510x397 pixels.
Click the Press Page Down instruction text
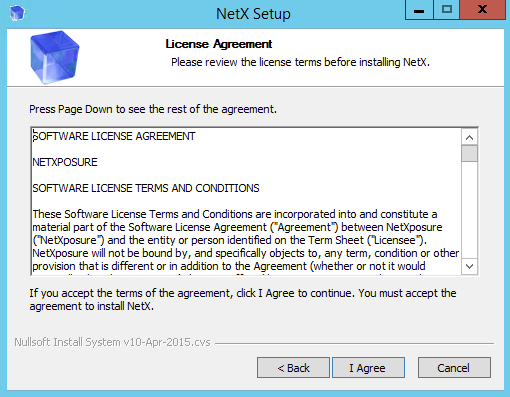tap(153, 109)
